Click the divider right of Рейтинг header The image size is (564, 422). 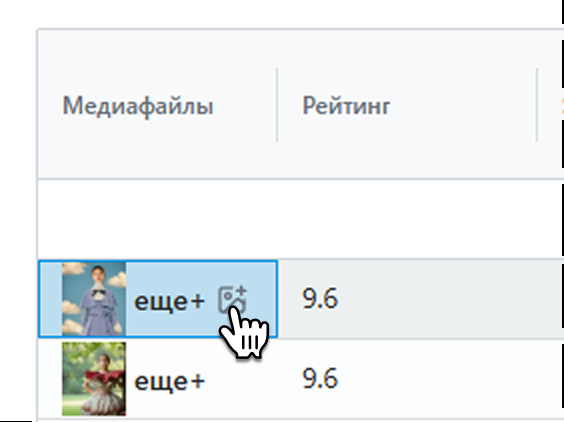pyautogui.click(x=537, y=105)
